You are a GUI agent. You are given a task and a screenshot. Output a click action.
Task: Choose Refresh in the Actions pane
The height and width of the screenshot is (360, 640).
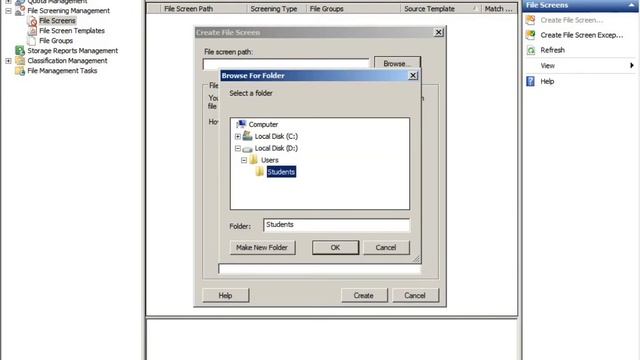point(553,50)
